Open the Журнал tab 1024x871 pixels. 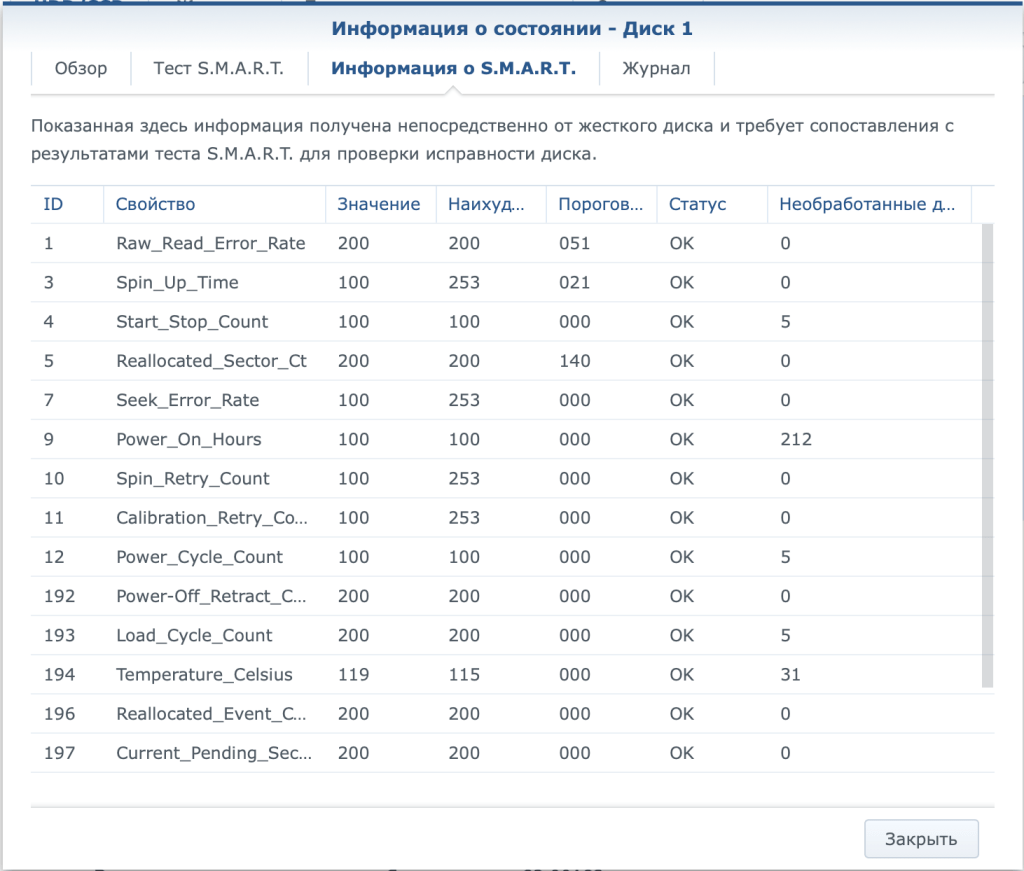click(656, 69)
